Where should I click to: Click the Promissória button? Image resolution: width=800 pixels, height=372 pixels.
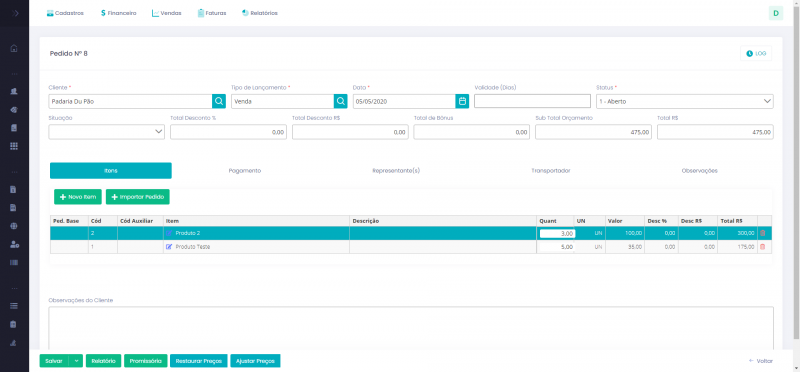click(x=146, y=361)
